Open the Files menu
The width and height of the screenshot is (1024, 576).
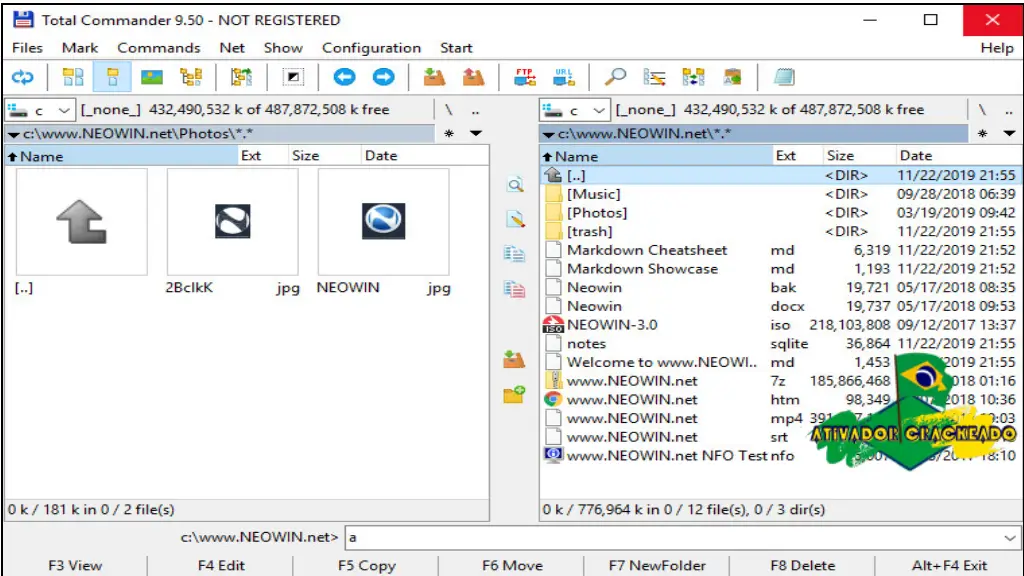click(x=27, y=48)
